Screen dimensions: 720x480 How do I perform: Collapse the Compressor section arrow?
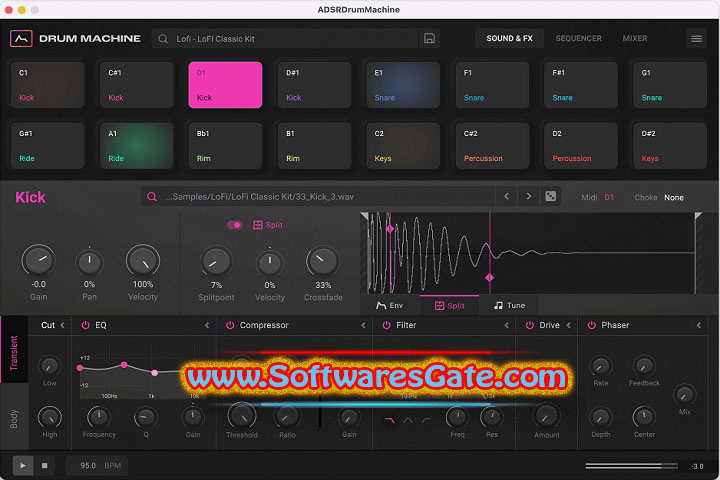coord(363,325)
